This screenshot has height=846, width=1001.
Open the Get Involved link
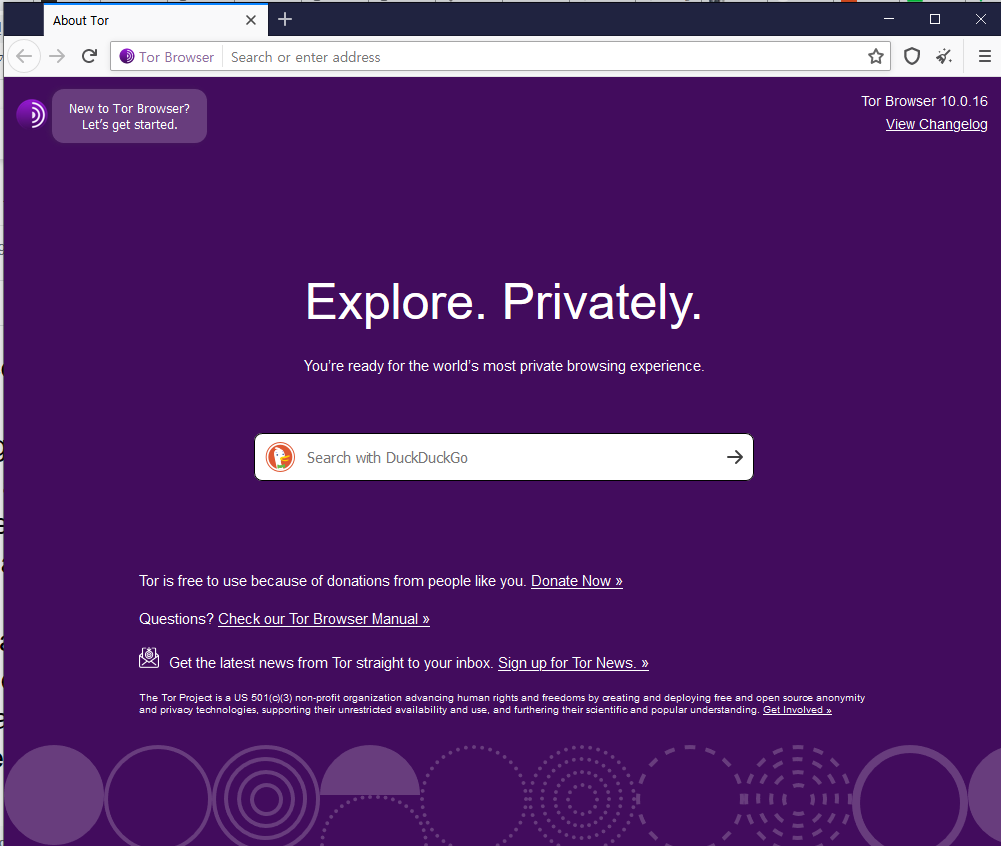(x=797, y=710)
